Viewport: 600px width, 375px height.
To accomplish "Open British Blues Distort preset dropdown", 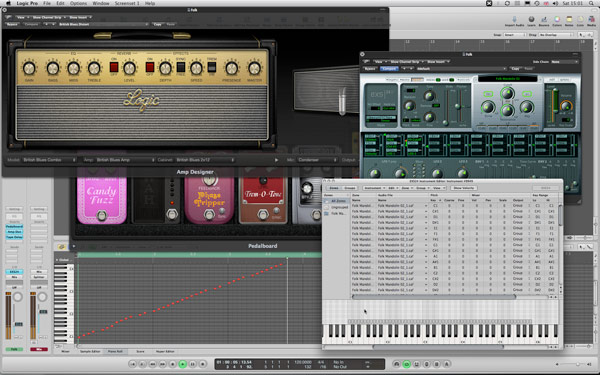I will (103, 24).
